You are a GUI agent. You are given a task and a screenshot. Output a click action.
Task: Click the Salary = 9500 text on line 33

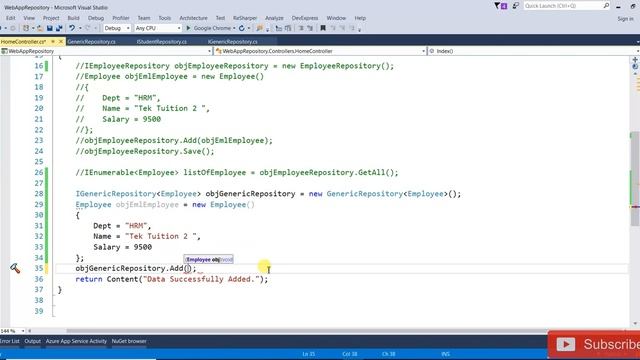(x=122, y=247)
